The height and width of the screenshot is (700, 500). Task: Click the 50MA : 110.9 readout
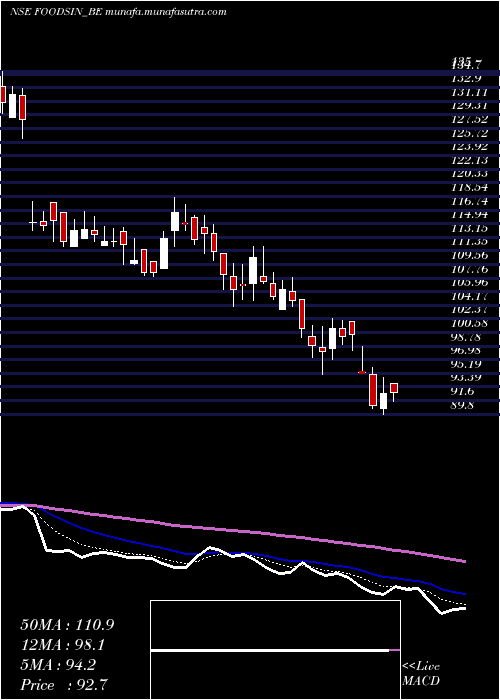tap(67, 625)
